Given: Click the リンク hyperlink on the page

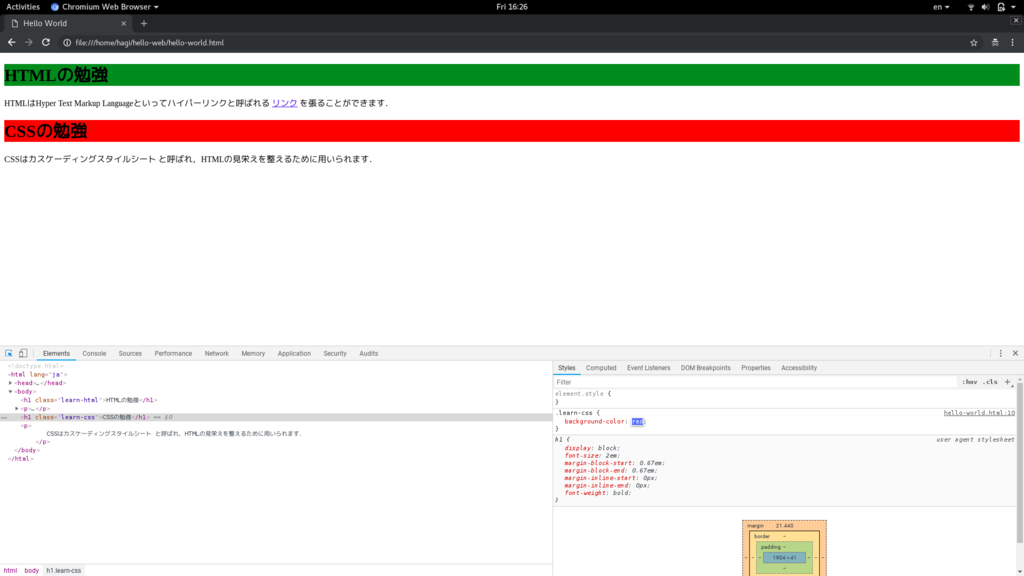Looking at the screenshot, I should (x=285, y=103).
